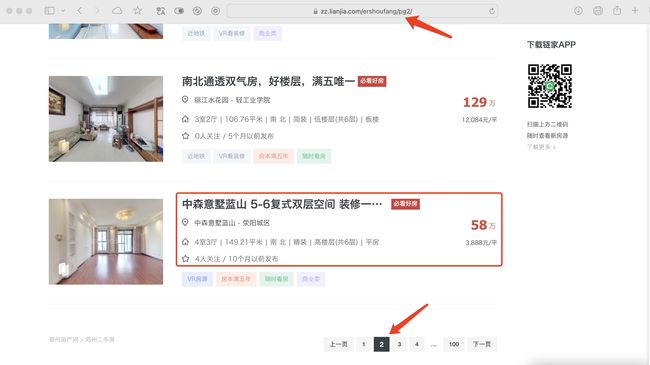Select the 3,888元/平 unit price
Viewport: 650px width, 365px height.
pyautogui.click(x=481, y=242)
